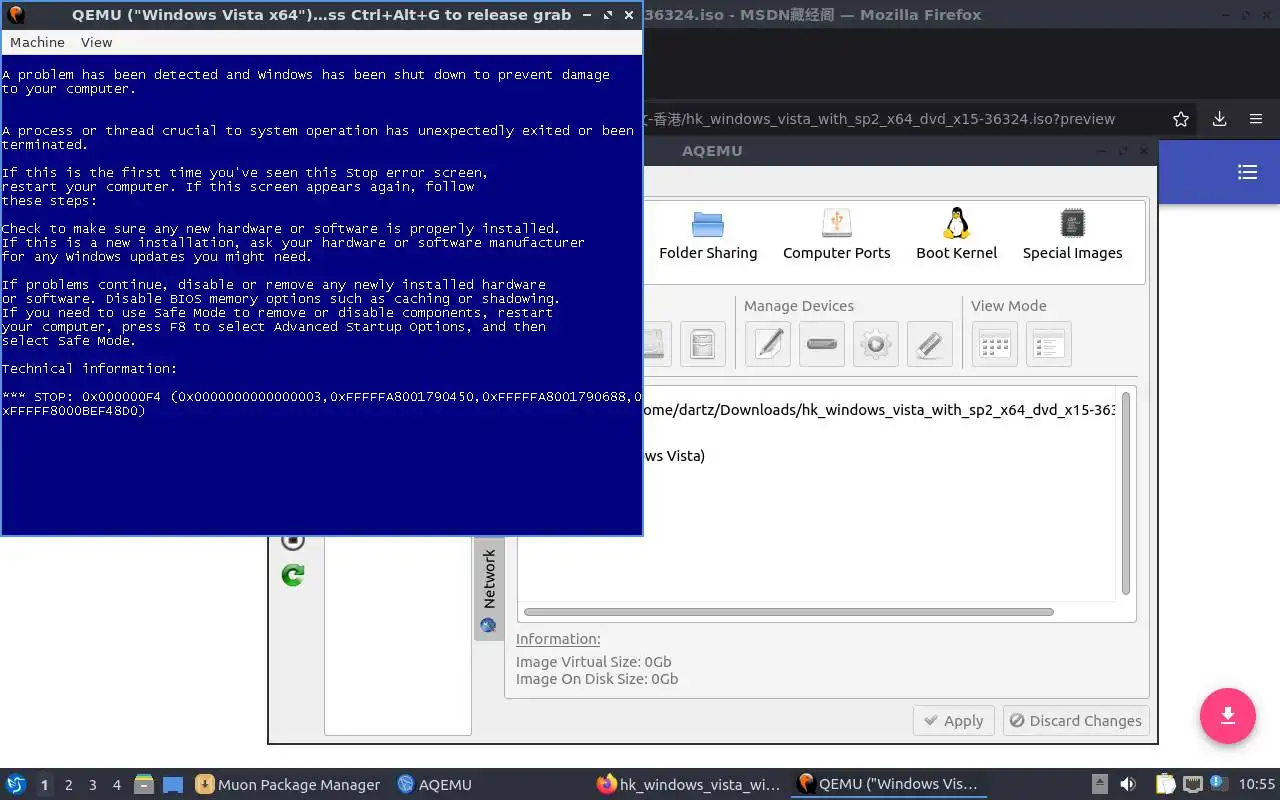Open Firefox hamburger menu

1256,119
